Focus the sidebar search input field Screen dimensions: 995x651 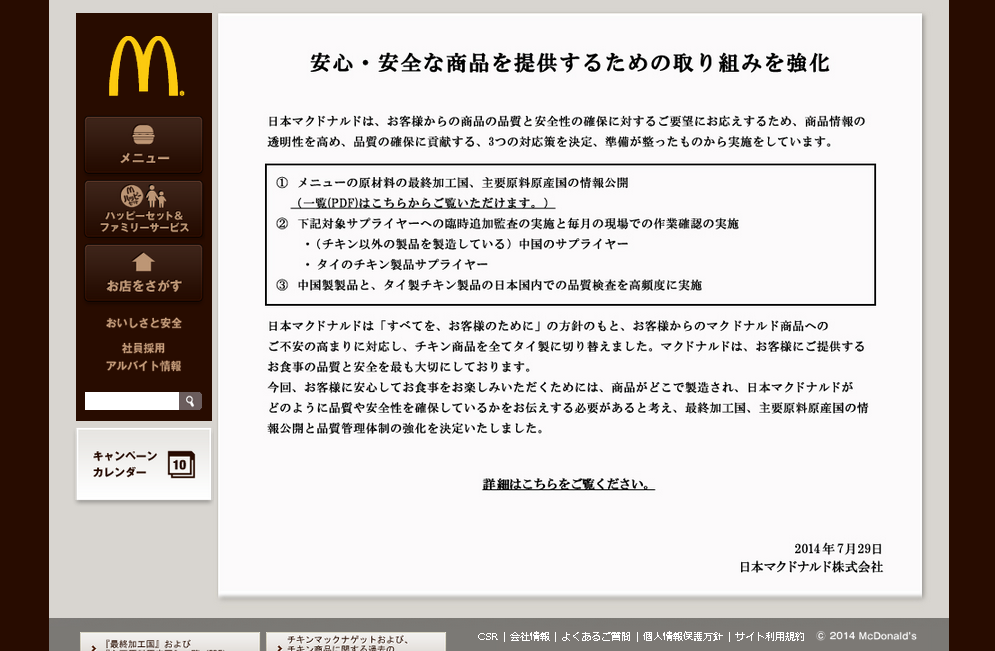(x=132, y=401)
